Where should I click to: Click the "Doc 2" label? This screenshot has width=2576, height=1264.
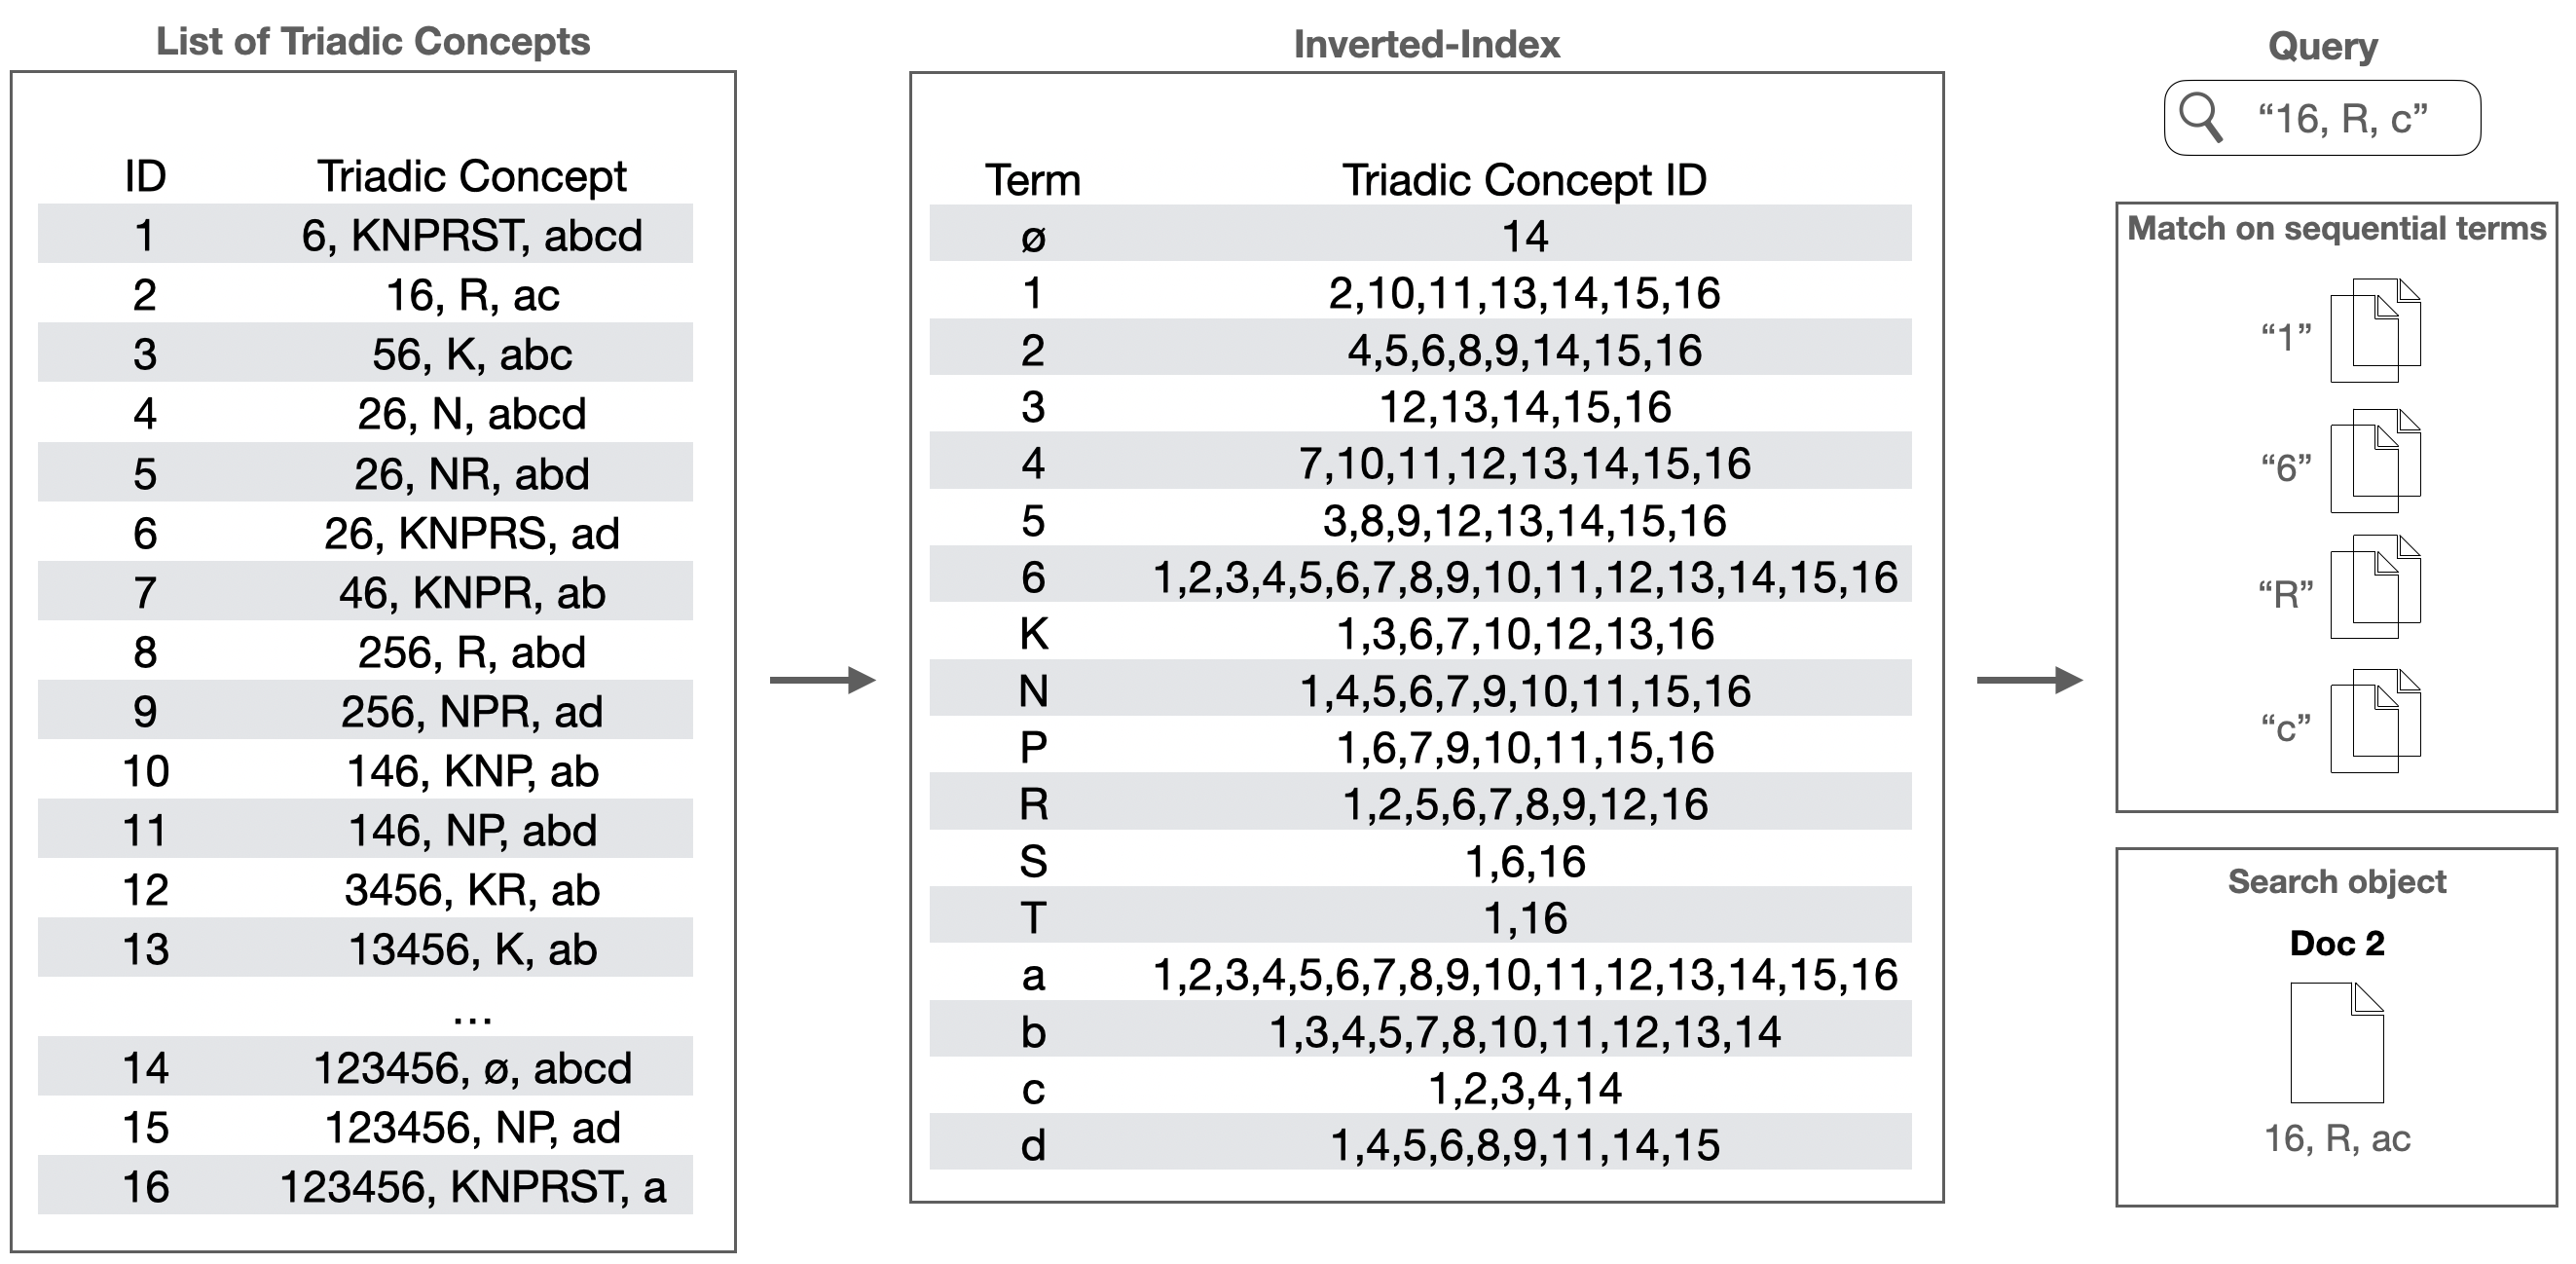point(2337,943)
